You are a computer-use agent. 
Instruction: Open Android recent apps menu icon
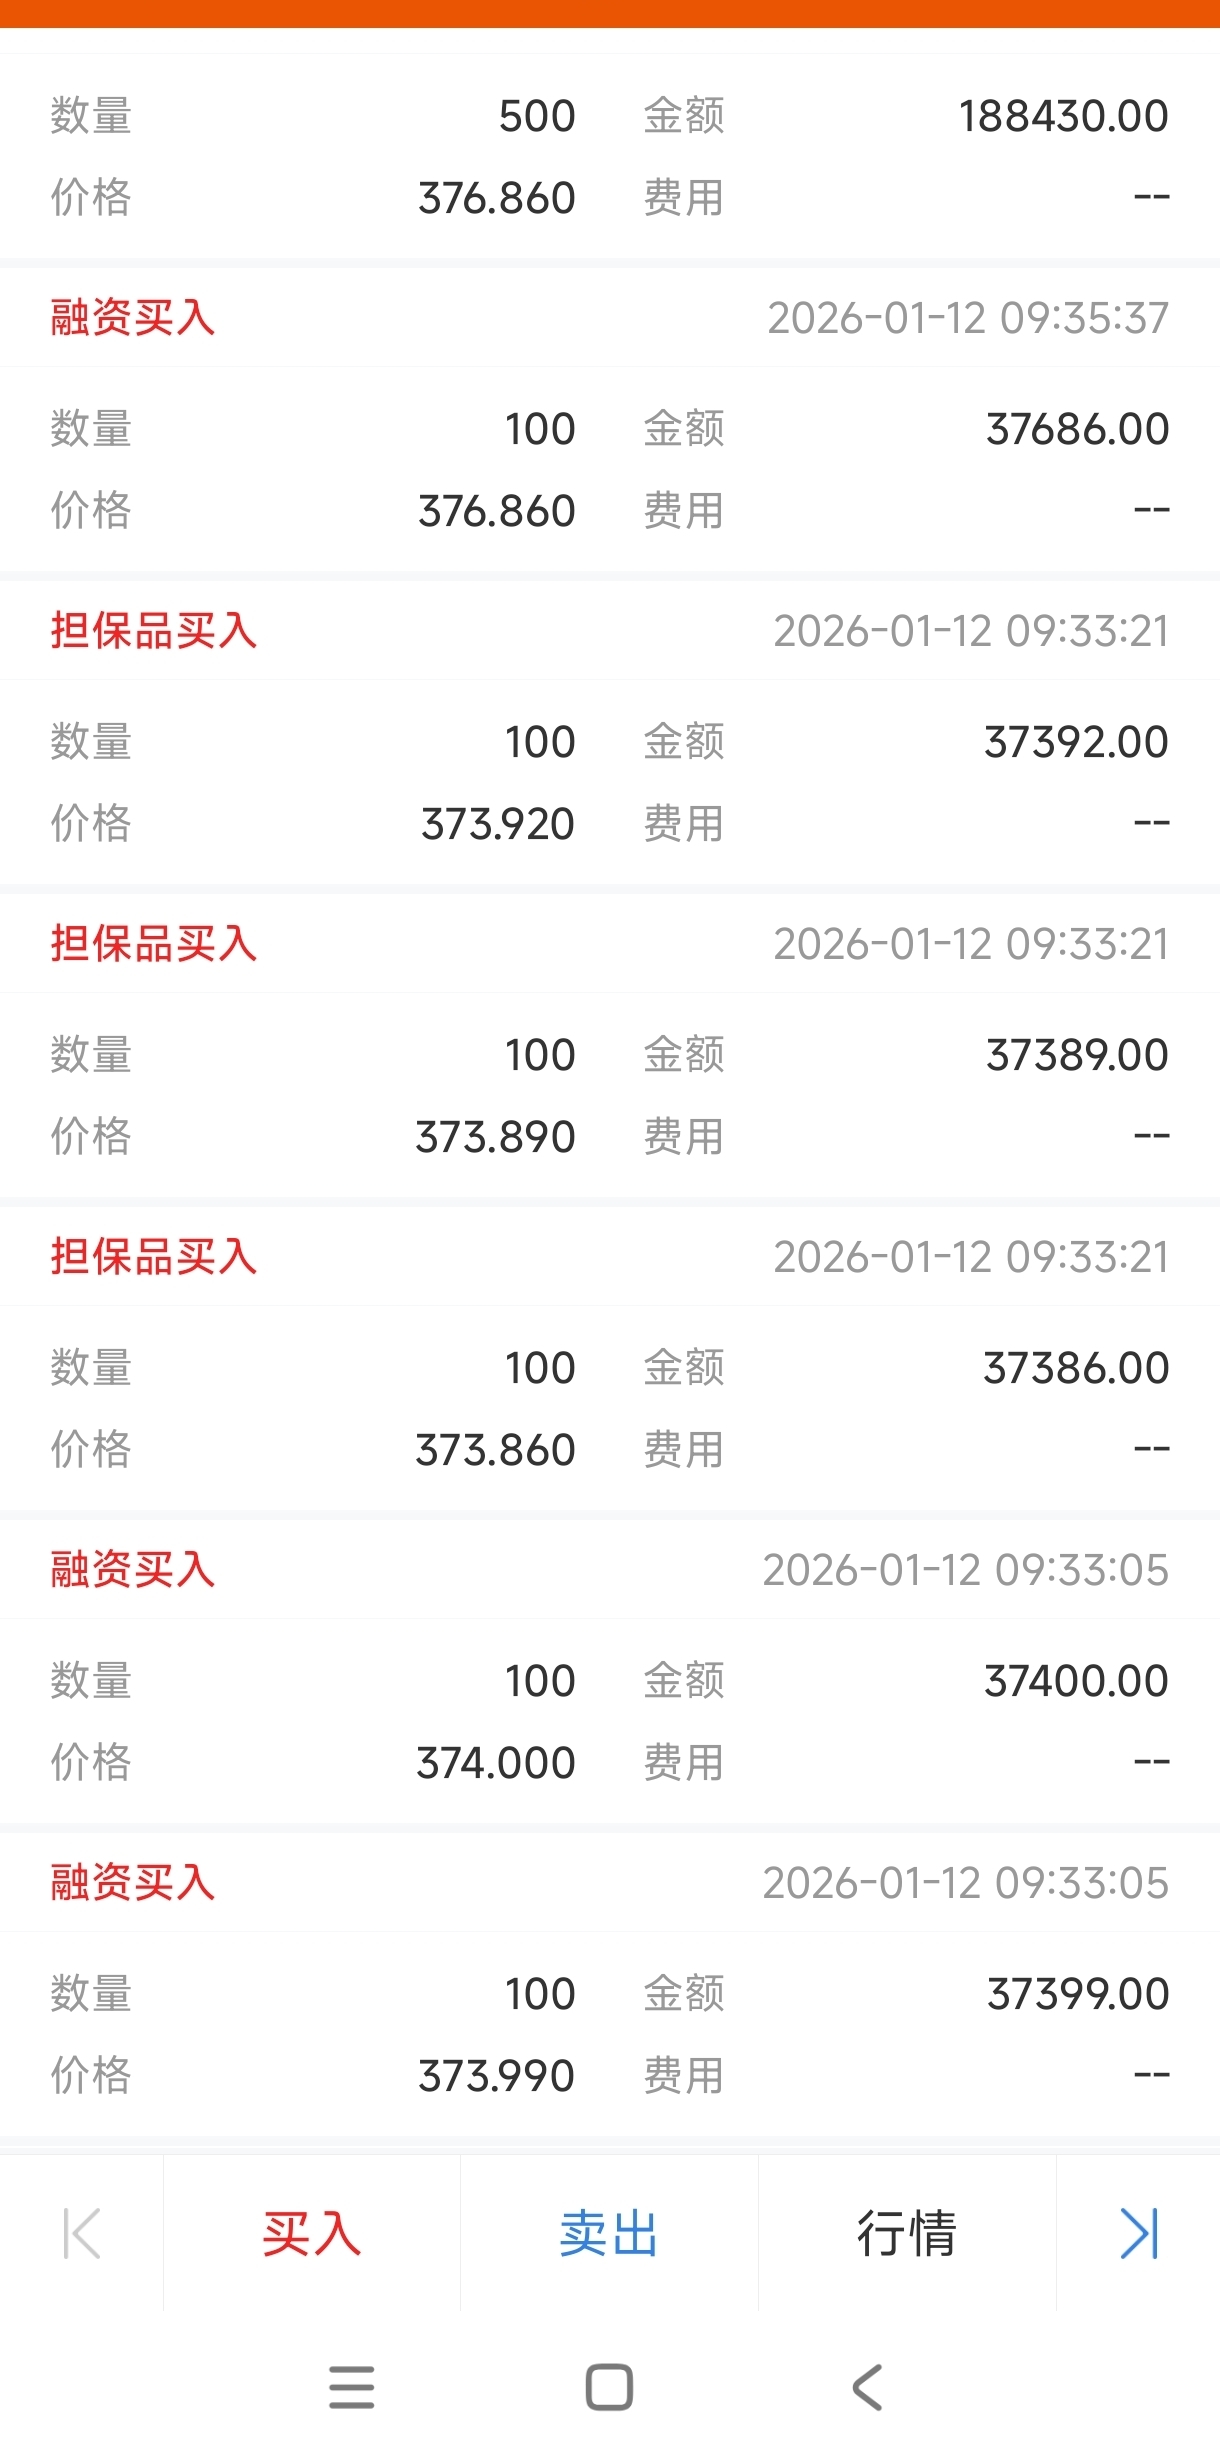point(352,2388)
